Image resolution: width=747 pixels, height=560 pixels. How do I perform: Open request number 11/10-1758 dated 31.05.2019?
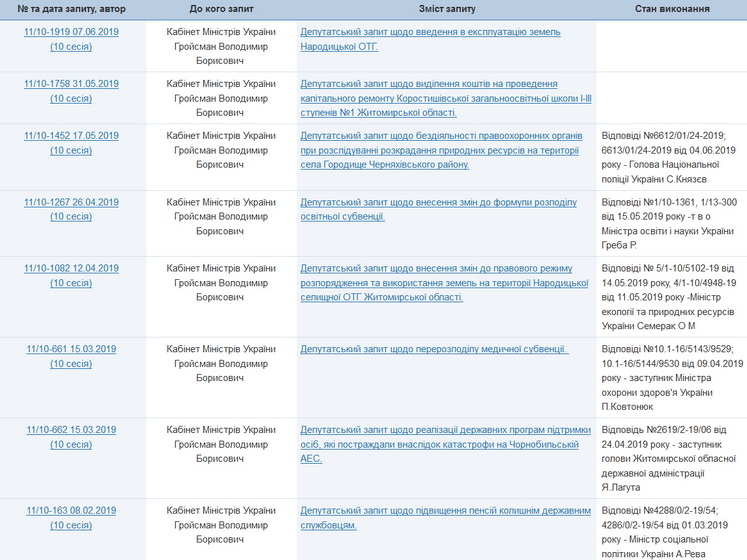click(x=71, y=83)
